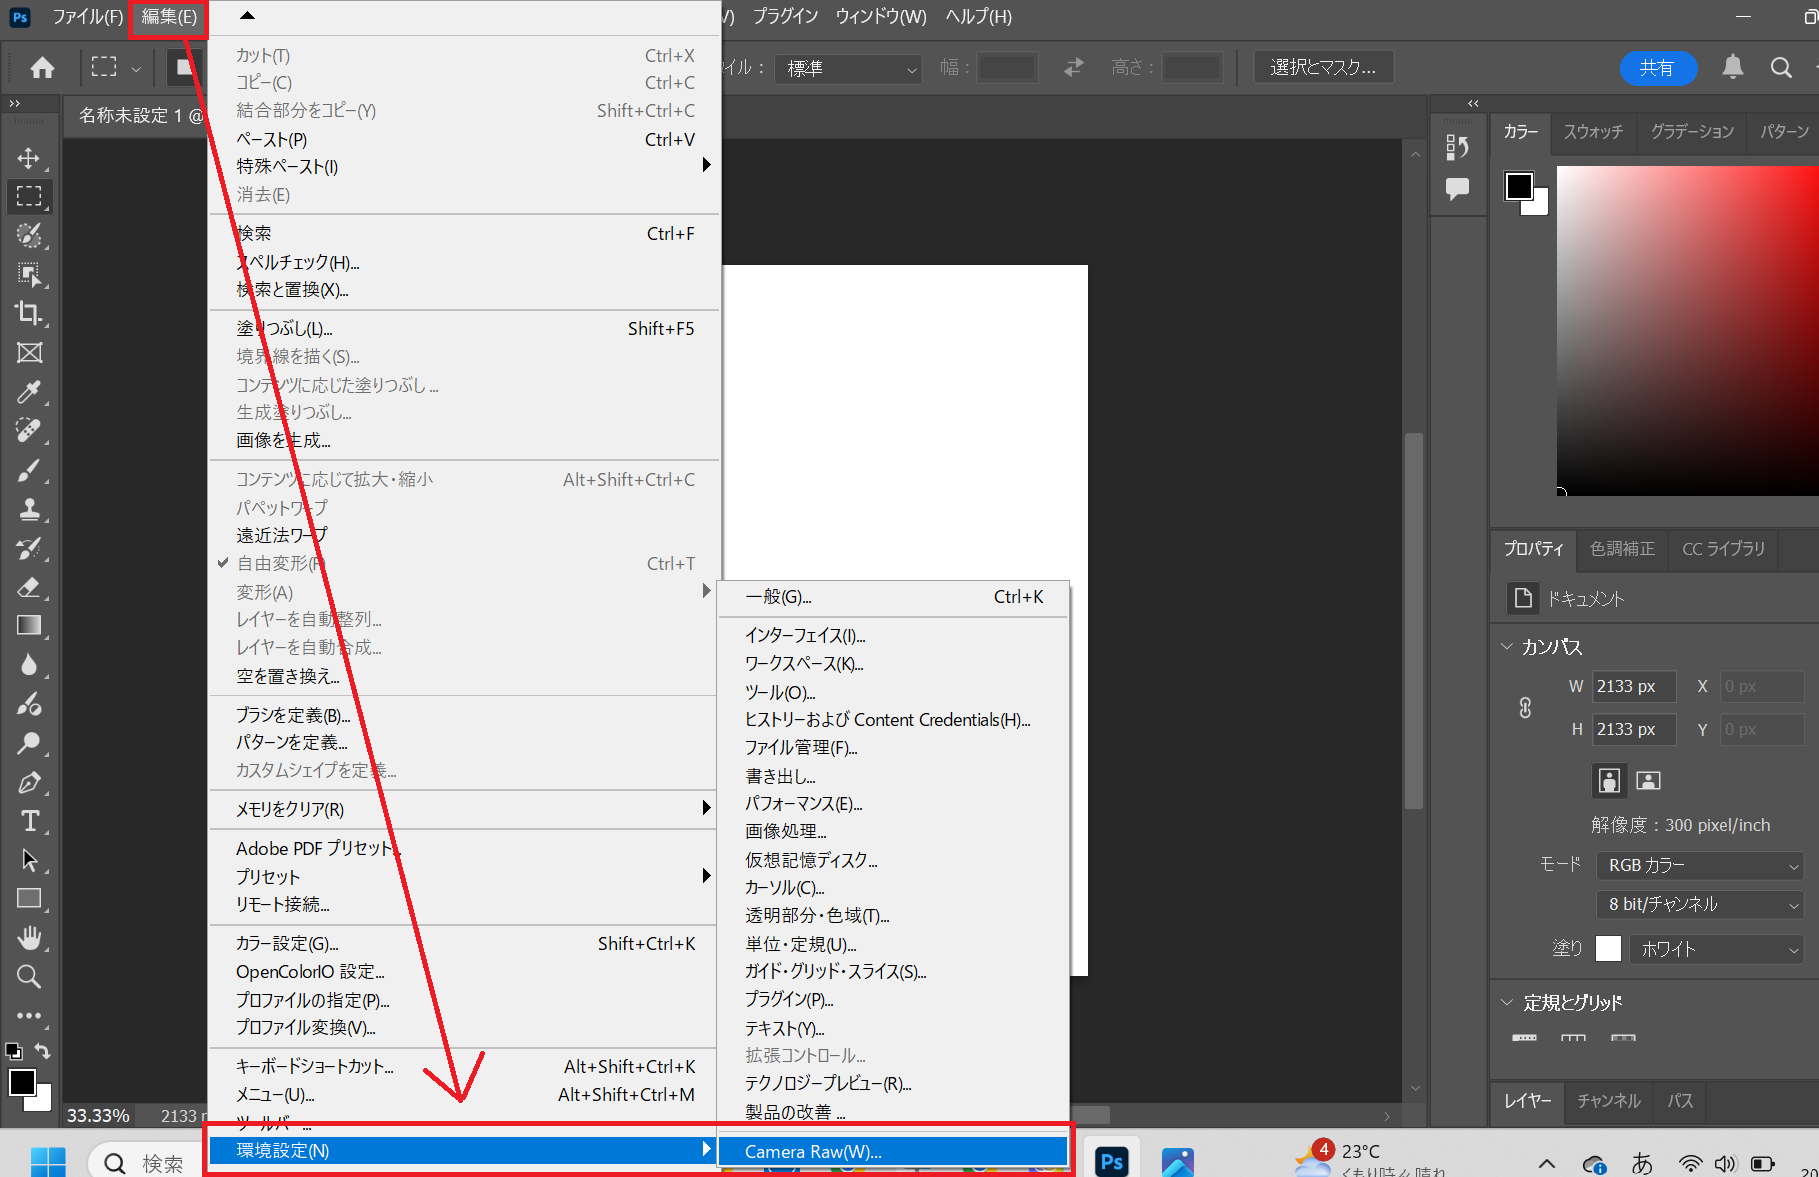Open the スタイル 標準 dropdown
The height and width of the screenshot is (1177, 1819).
click(x=848, y=68)
